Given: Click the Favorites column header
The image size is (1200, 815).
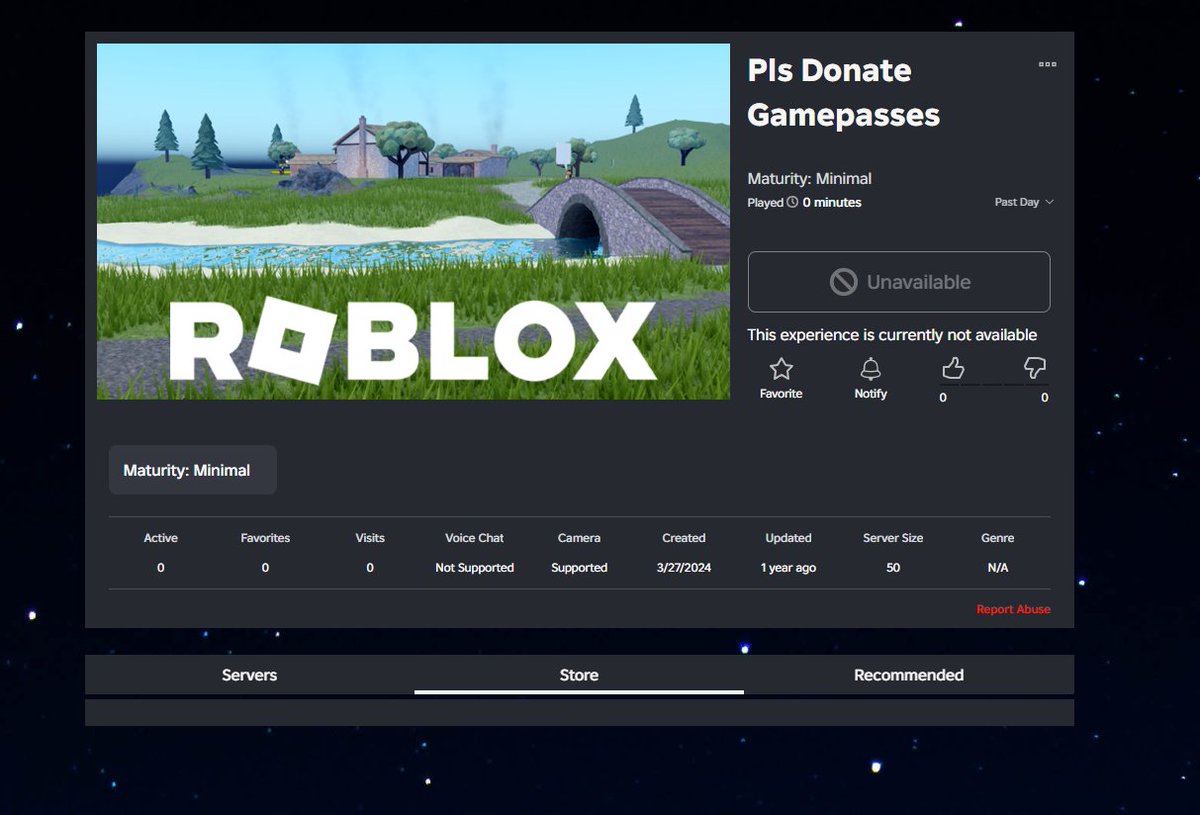Looking at the screenshot, I should click(x=265, y=538).
